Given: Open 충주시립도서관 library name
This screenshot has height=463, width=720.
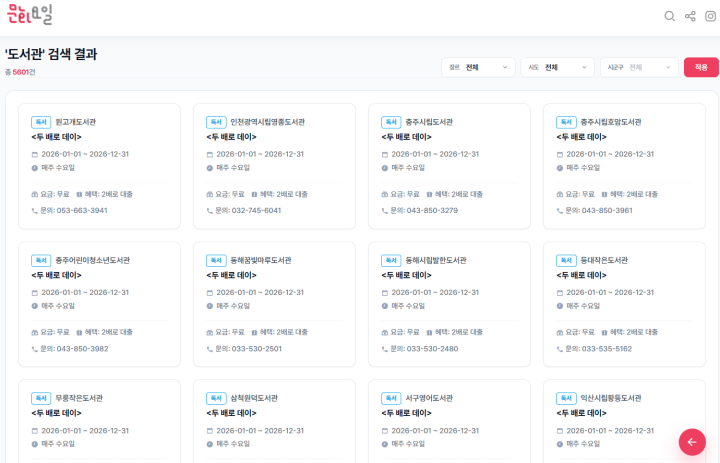Looking at the screenshot, I should pos(429,122).
